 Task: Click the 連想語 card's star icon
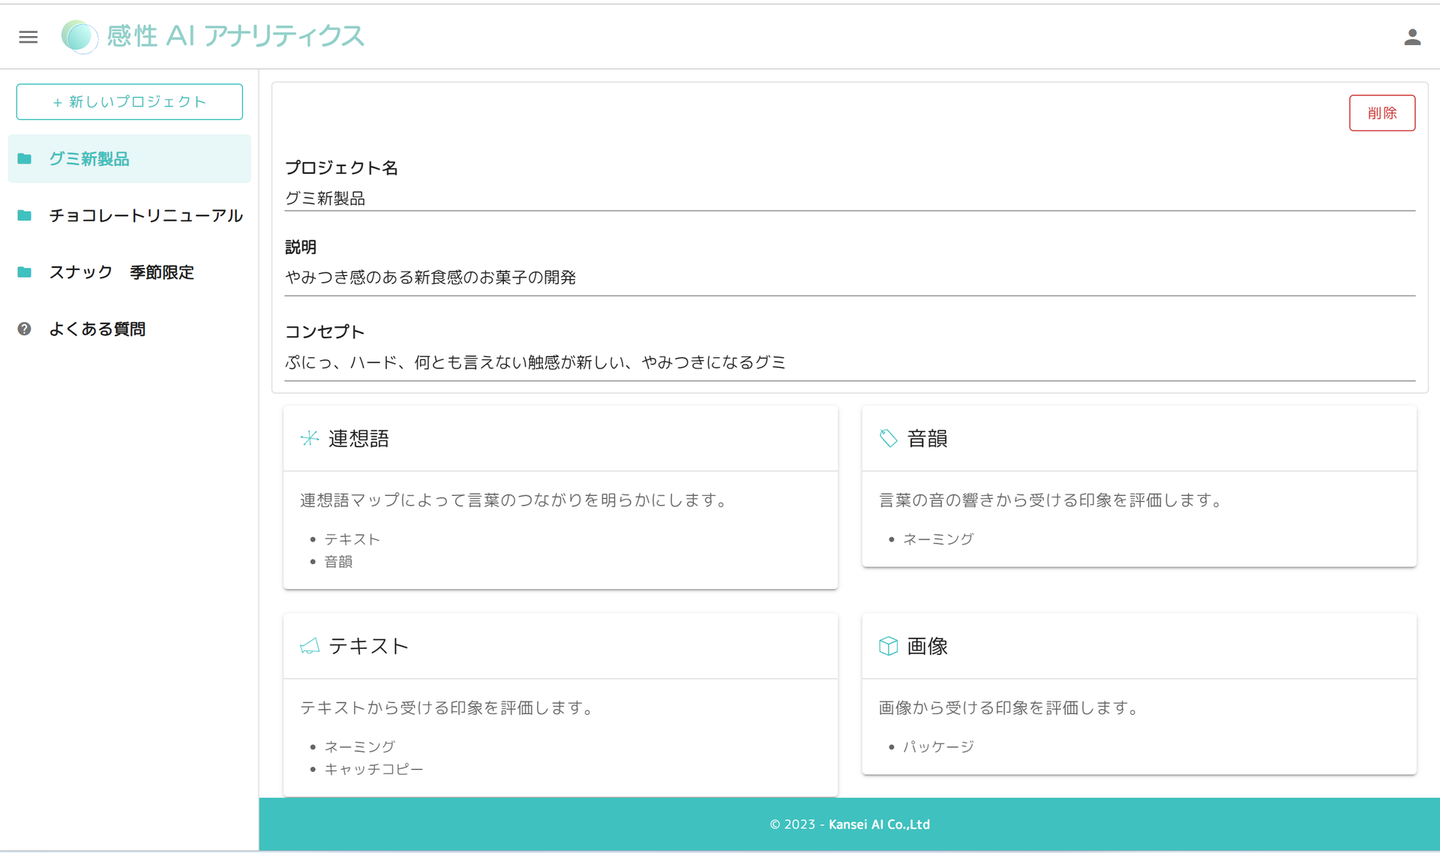310,438
